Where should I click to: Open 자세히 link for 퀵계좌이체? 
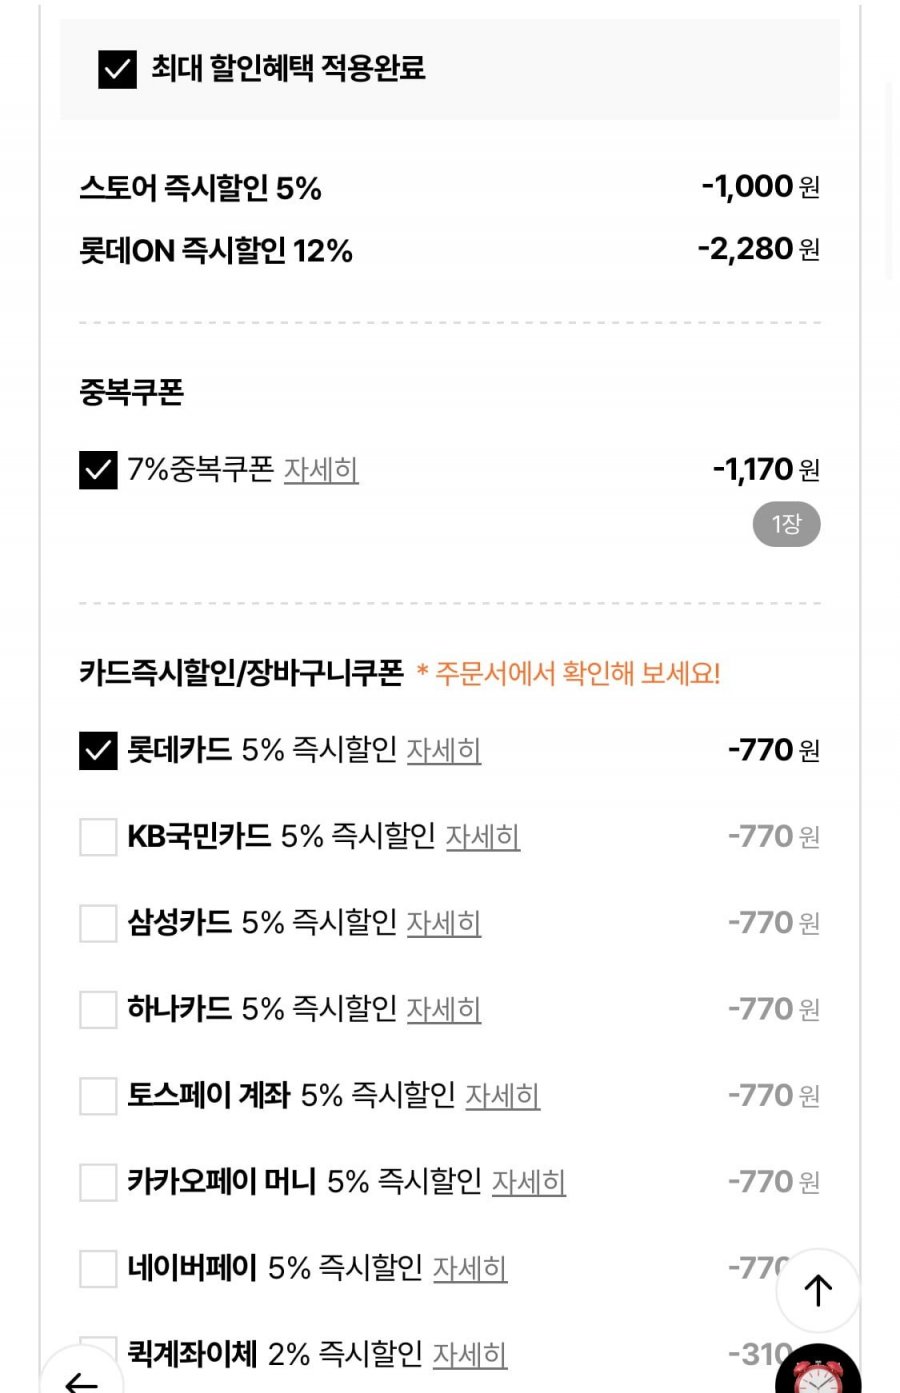(470, 1355)
